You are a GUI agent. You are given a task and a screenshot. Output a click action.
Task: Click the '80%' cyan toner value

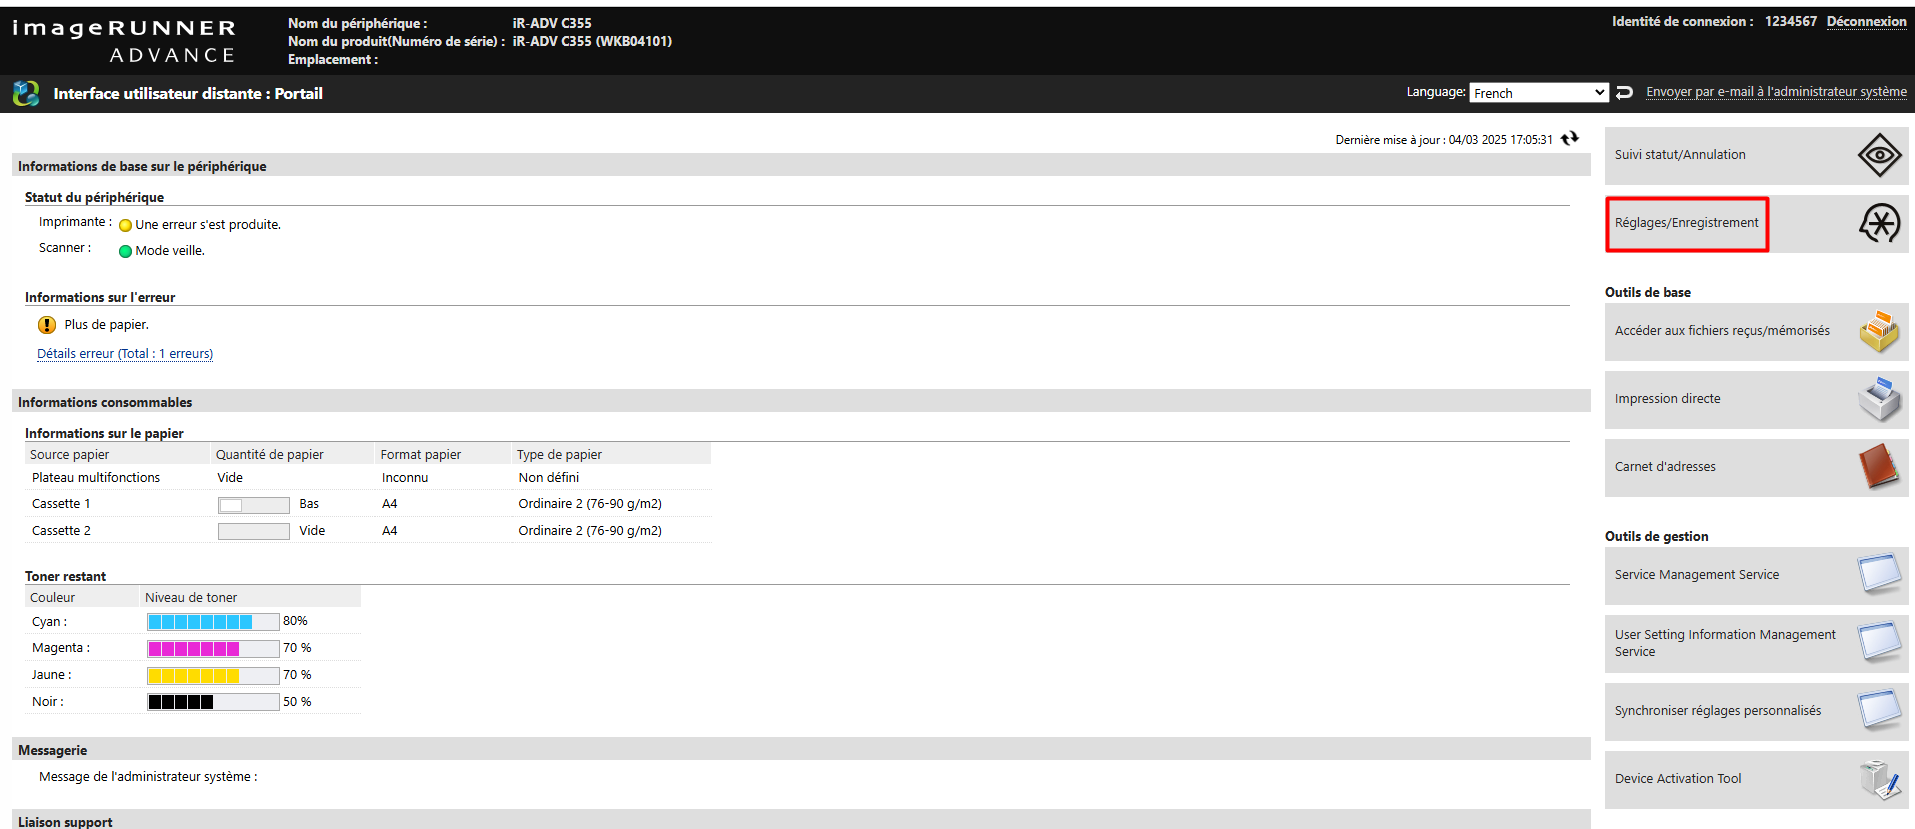tap(295, 621)
